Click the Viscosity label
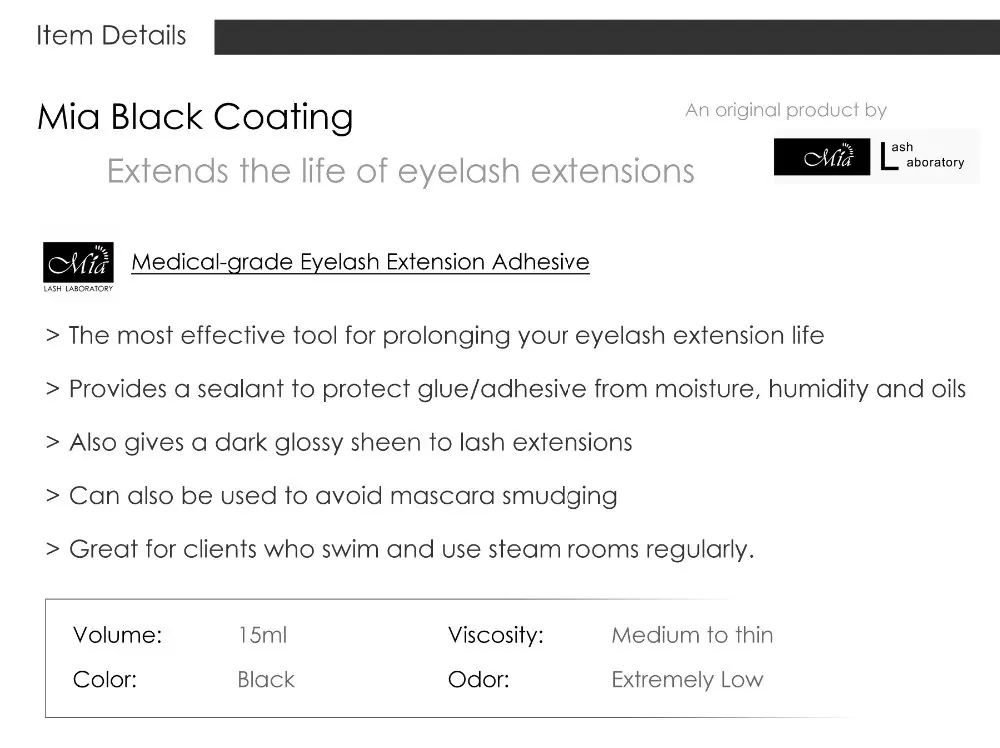 tap(495, 635)
